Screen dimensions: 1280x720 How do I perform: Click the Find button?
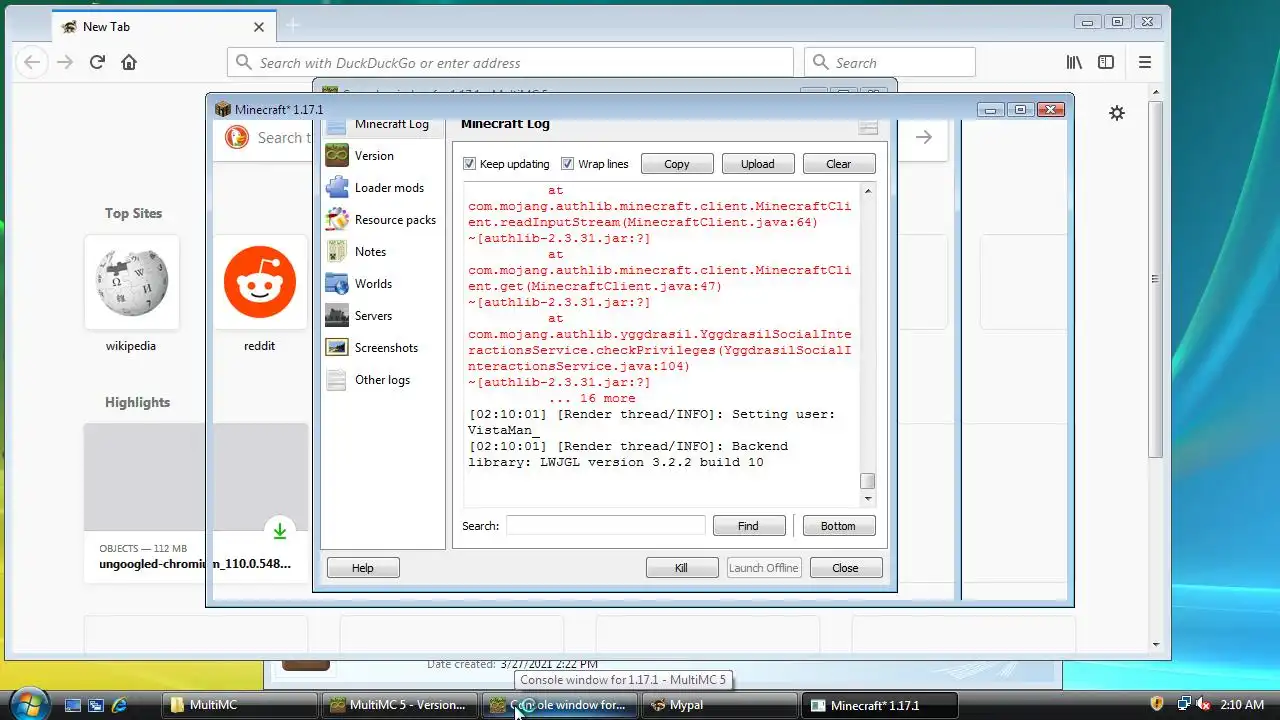pos(748,526)
